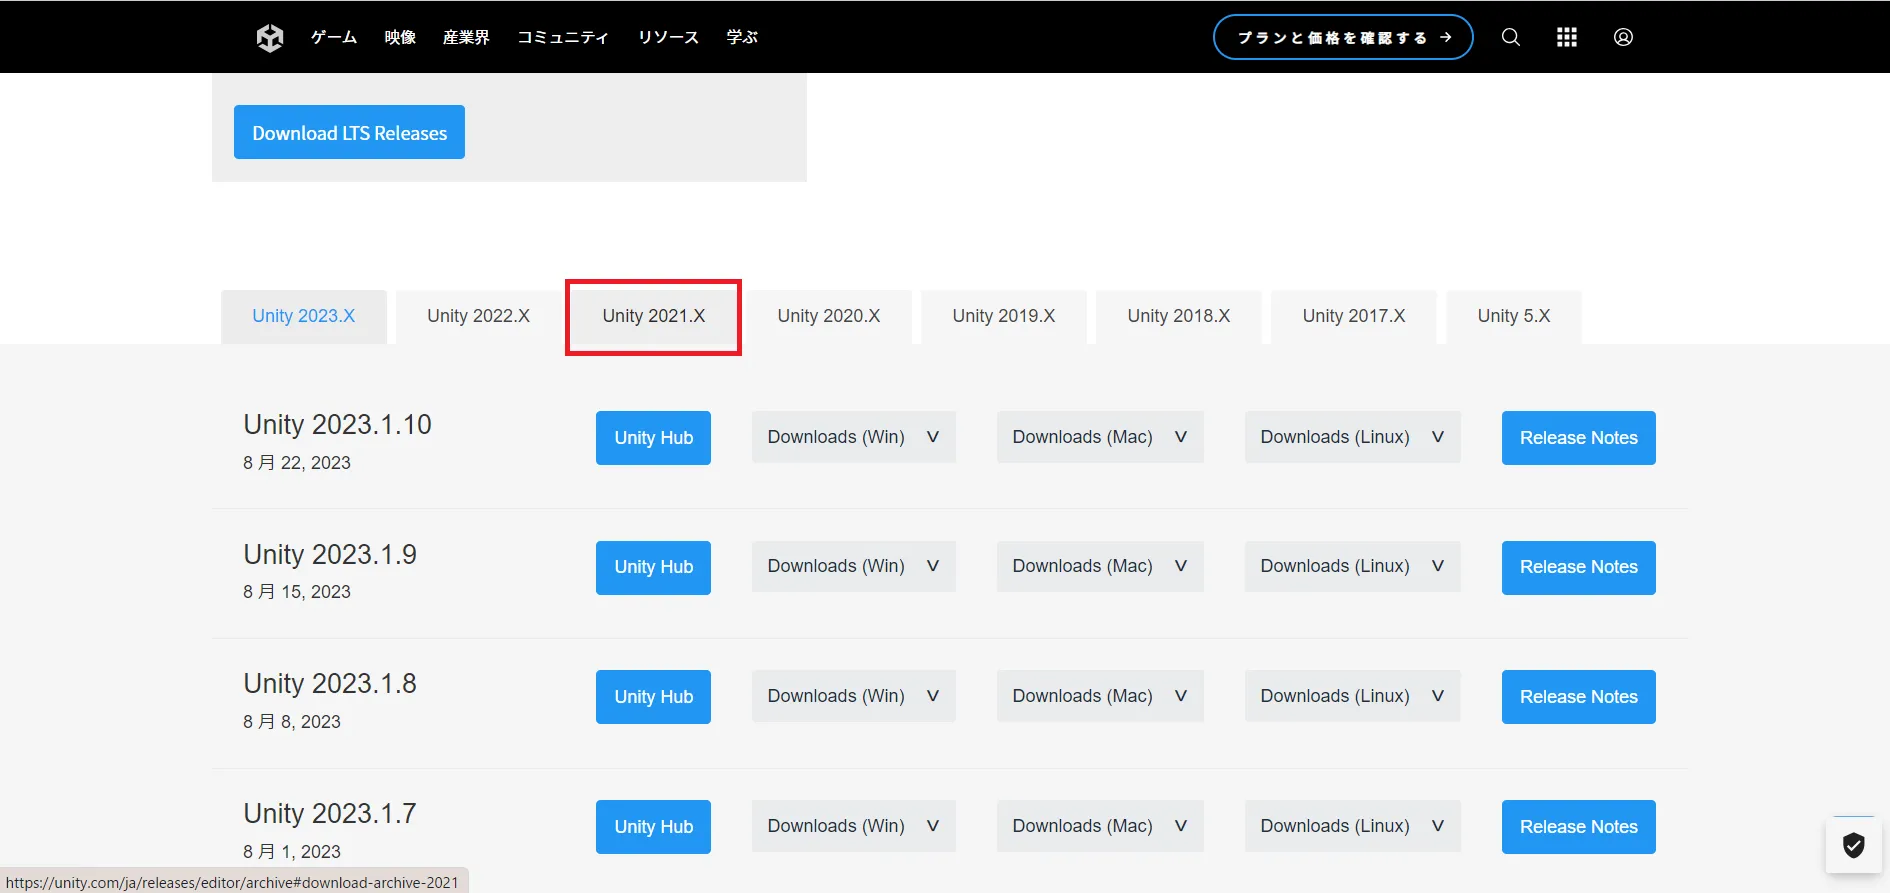
Task: Click the date 8 月 1, 2023
Action: (292, 852)
